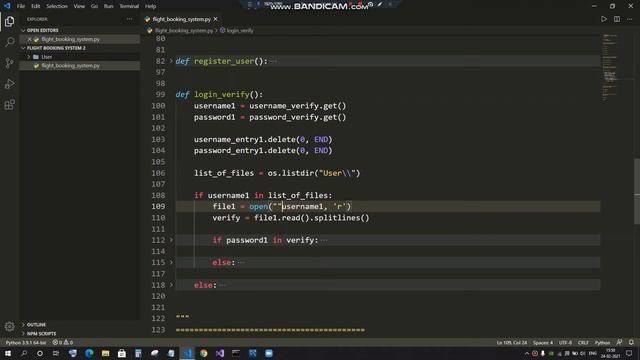640x360 pixels.
Task: Change end of line sequence CRLF
Action: [x=583, y=342]
